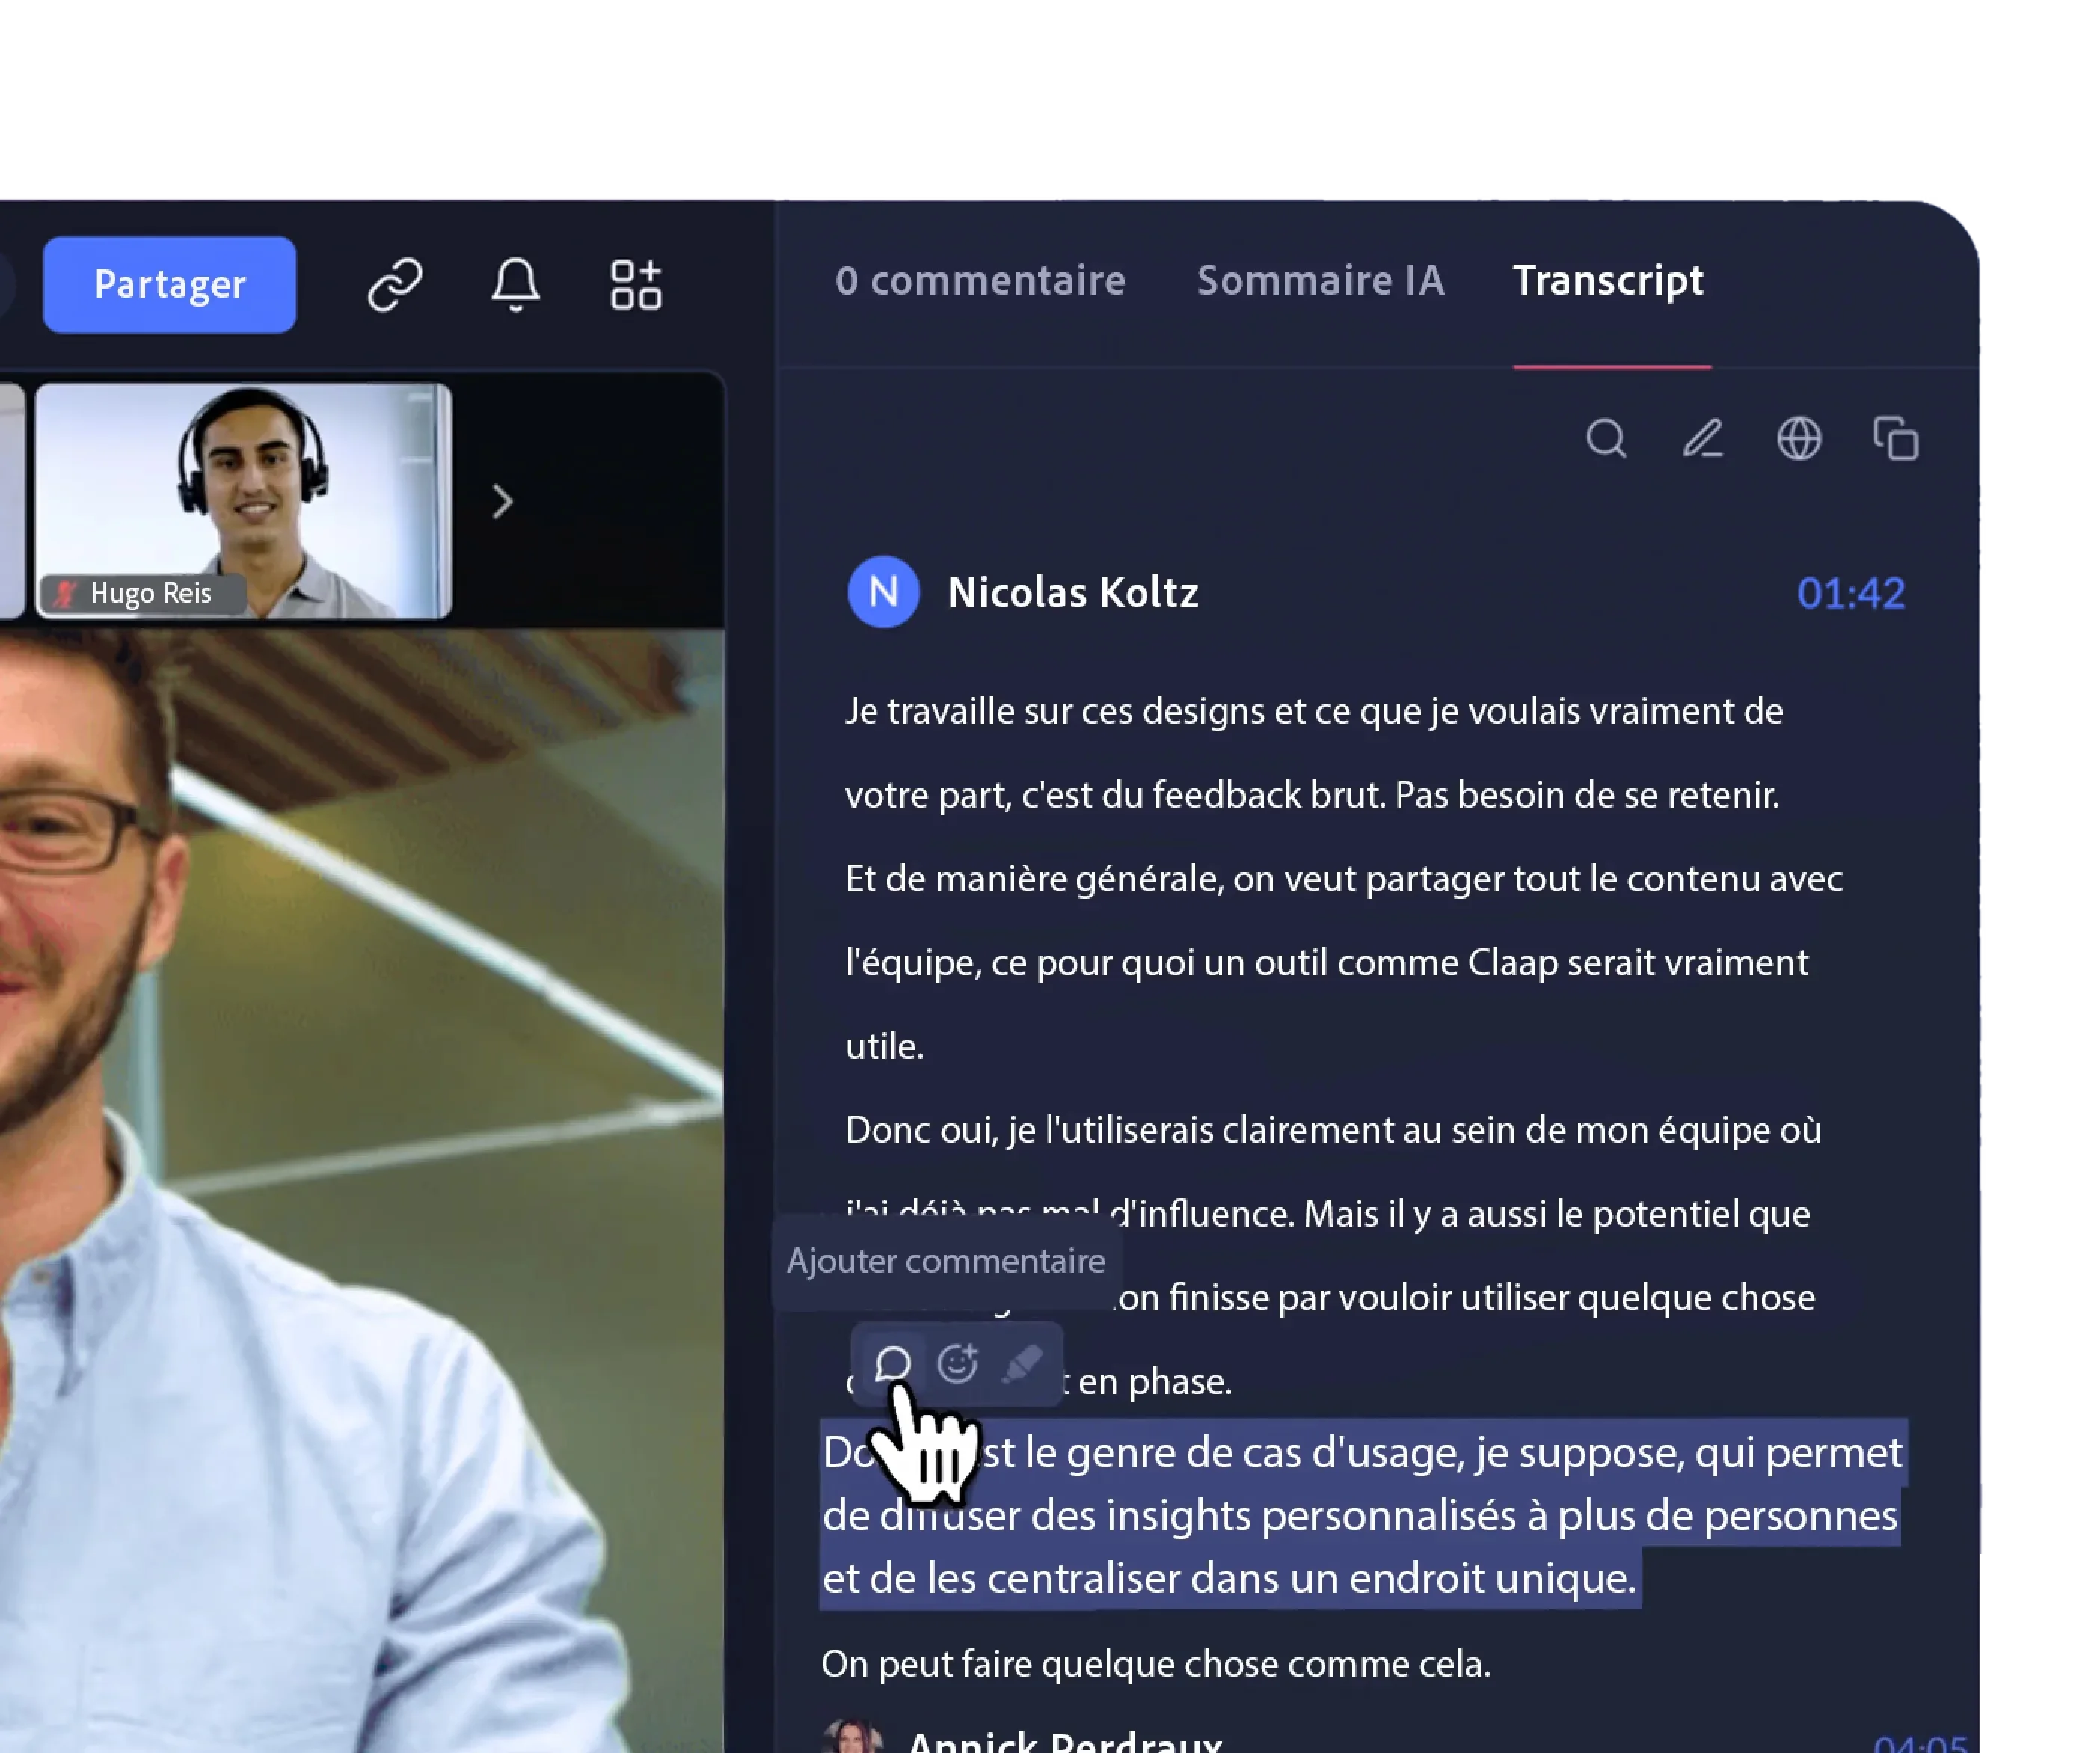Select Hugo Reis video thumbnail

(244, 501)
